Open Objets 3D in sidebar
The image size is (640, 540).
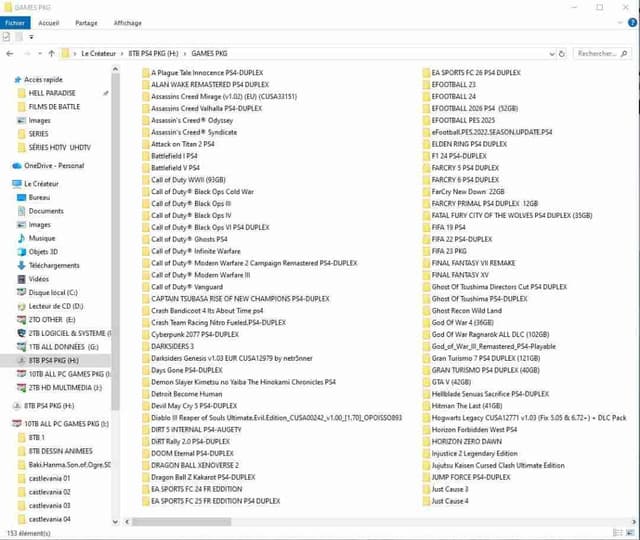[43, 252]
